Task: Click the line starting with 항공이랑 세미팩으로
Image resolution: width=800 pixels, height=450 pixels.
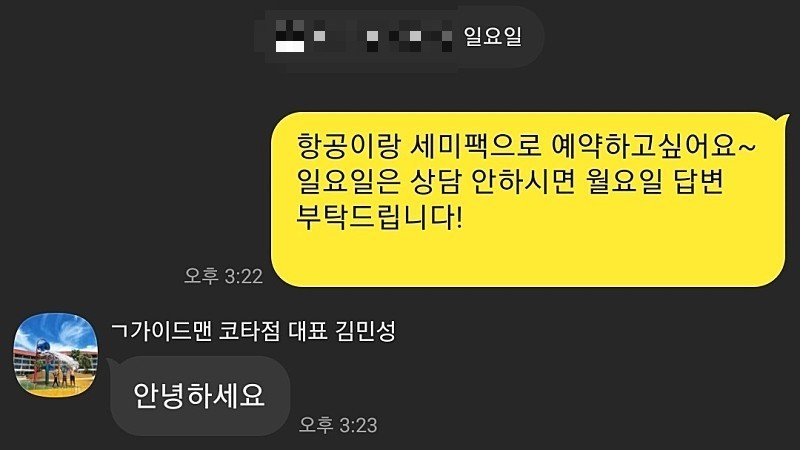Action: pyautogui.click(x=526, y=146)
